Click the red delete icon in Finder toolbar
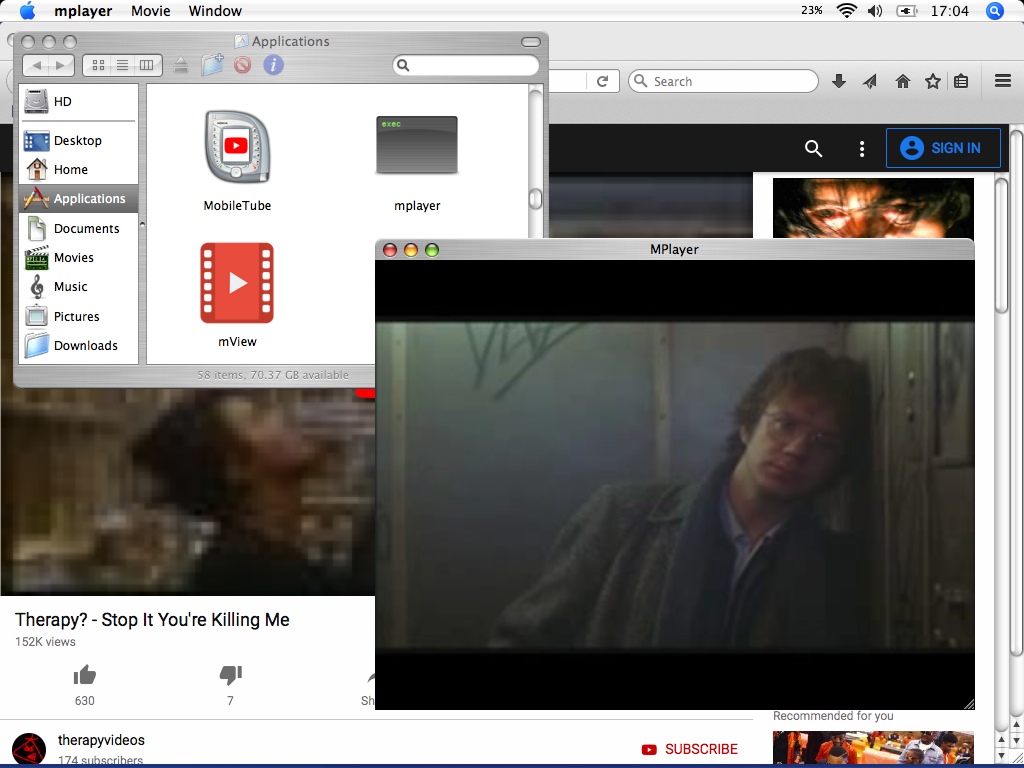 click(x=242, y=65)
